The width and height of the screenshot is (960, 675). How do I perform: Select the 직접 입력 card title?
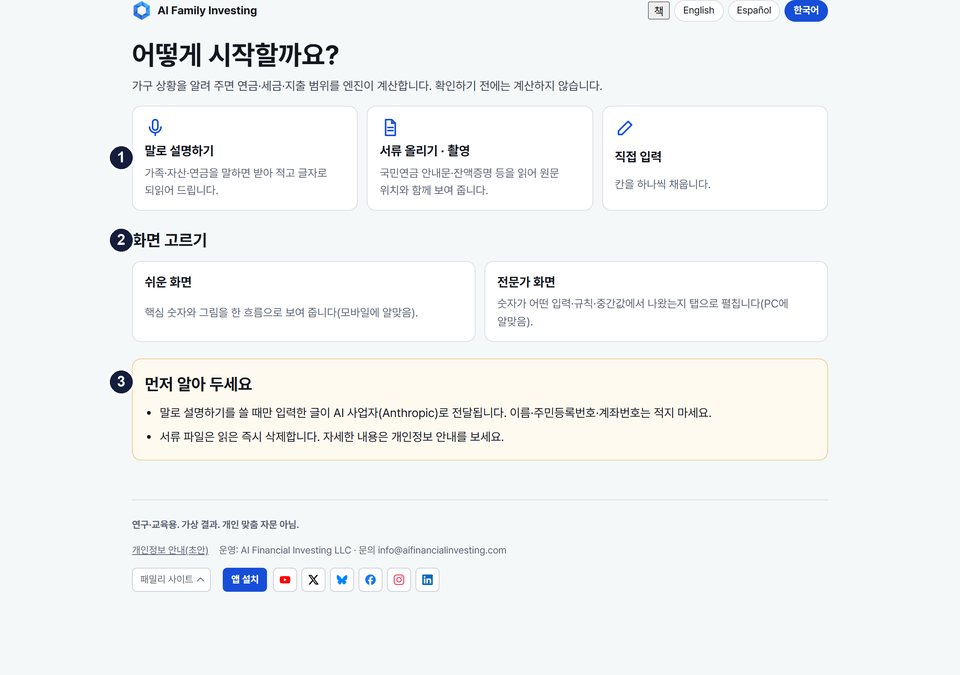(x=638, y=157)
